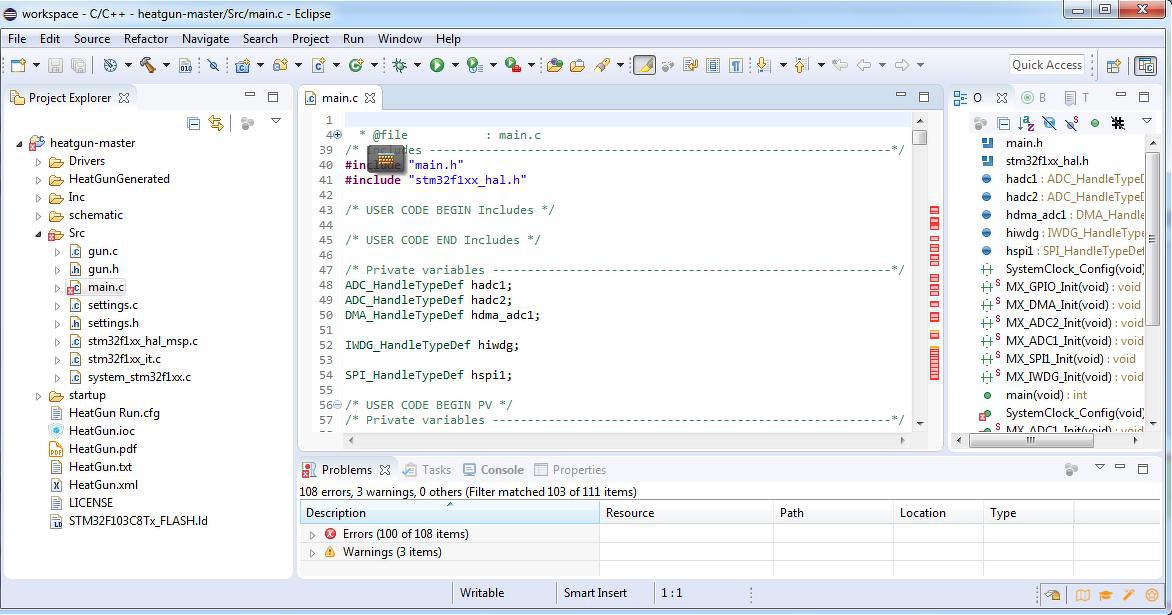Click the New C Source File icon

click(318, 65)
